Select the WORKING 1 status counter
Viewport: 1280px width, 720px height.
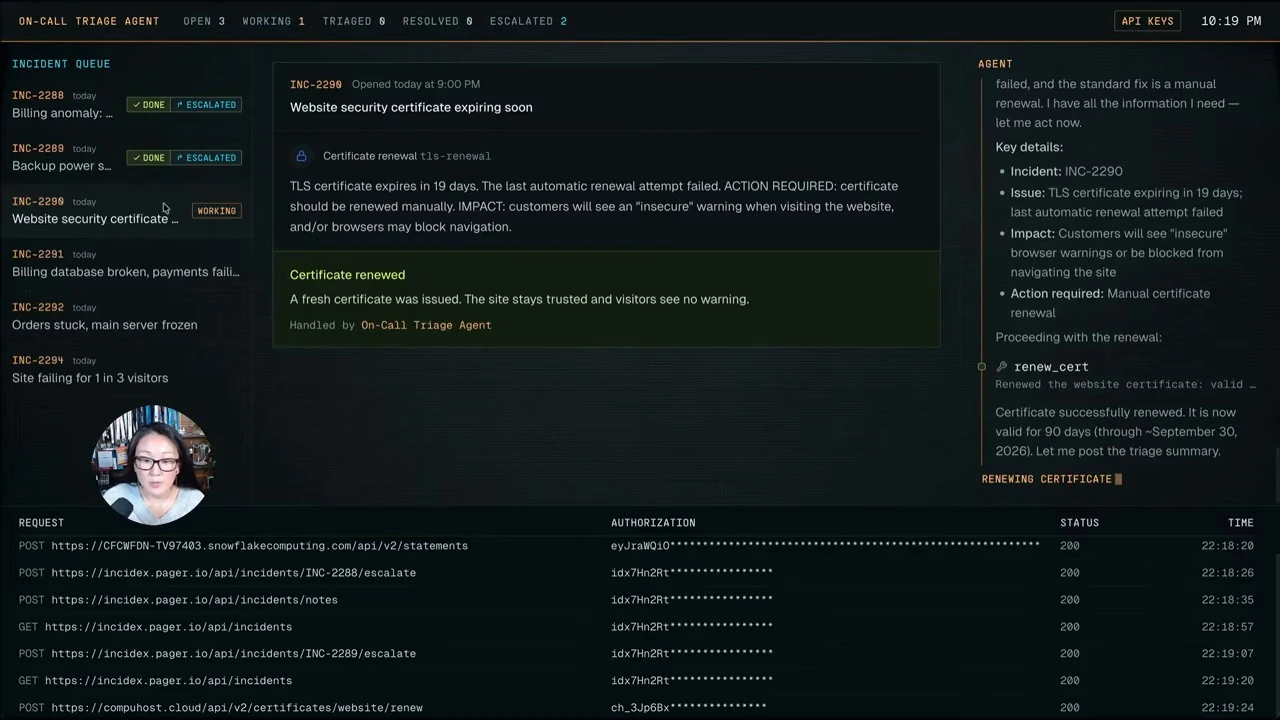coord(273,21)
